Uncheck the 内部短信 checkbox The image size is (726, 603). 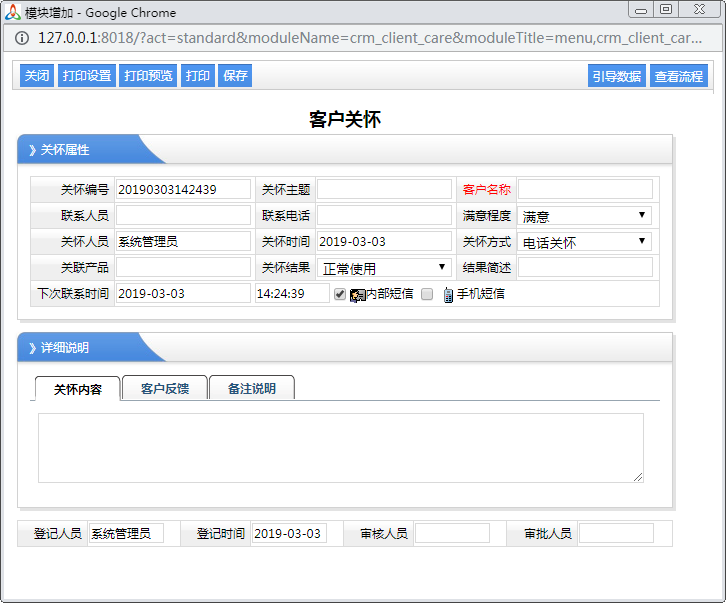340,294
